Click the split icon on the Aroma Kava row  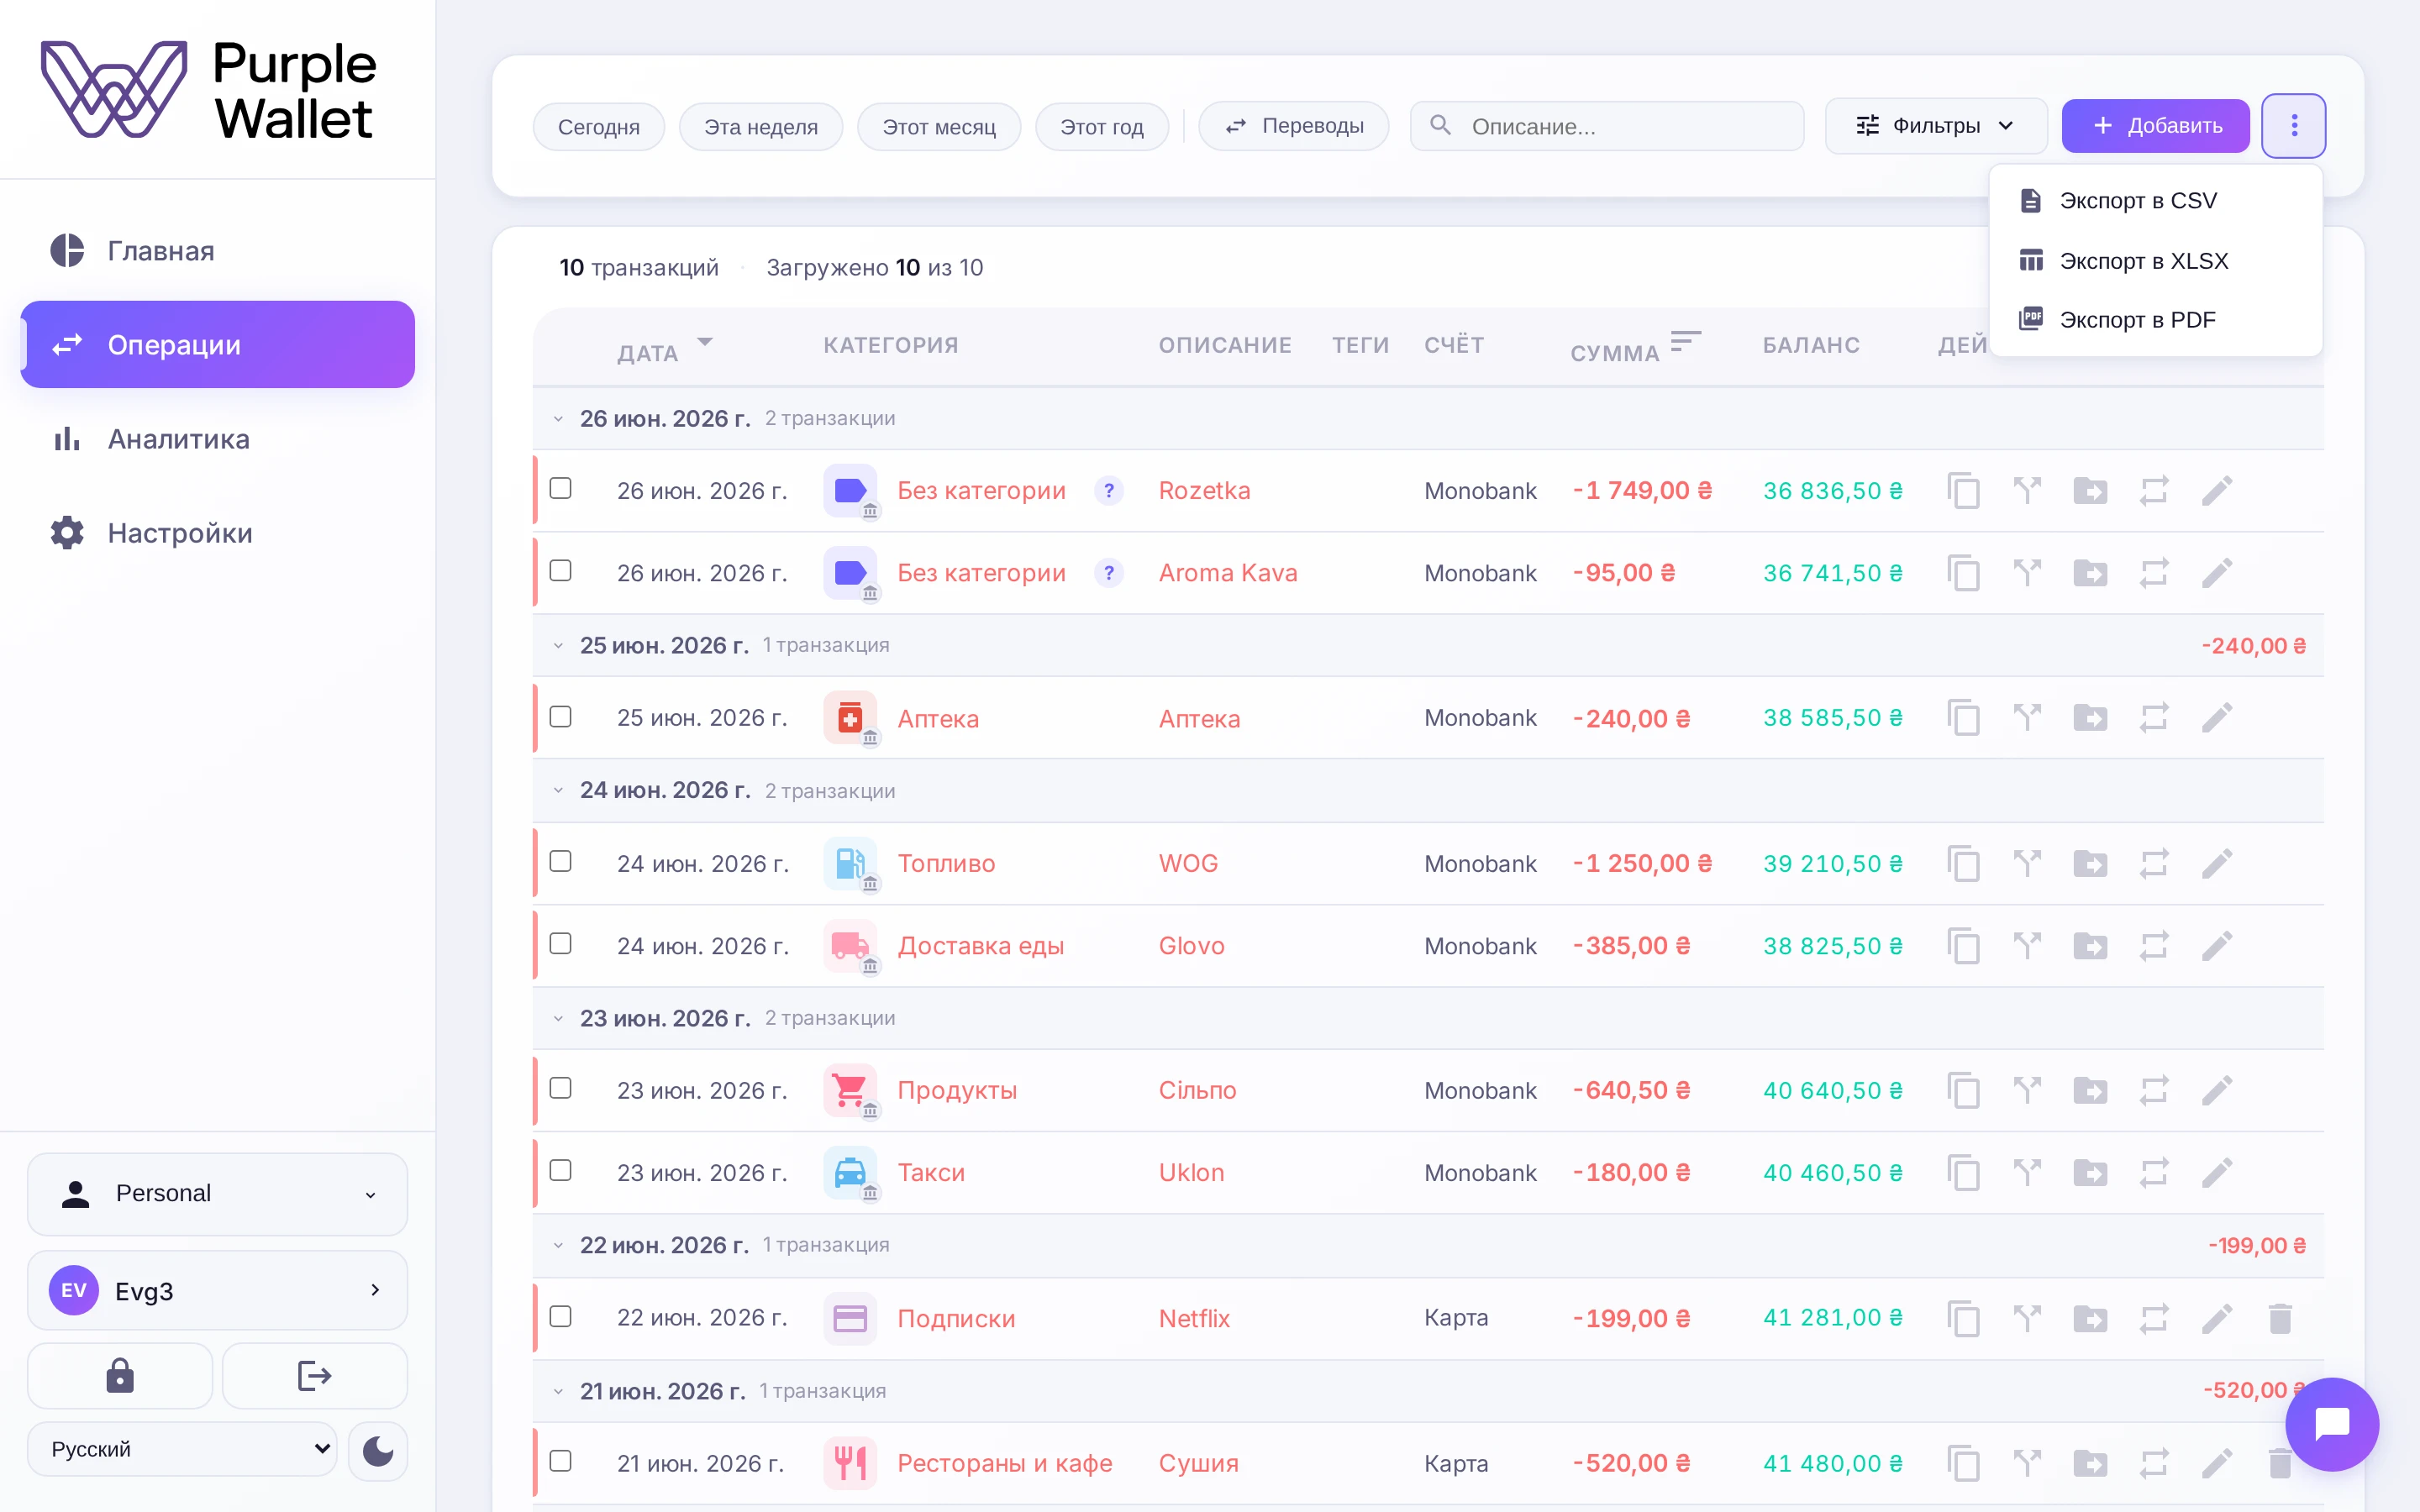tap(2027, 573)
